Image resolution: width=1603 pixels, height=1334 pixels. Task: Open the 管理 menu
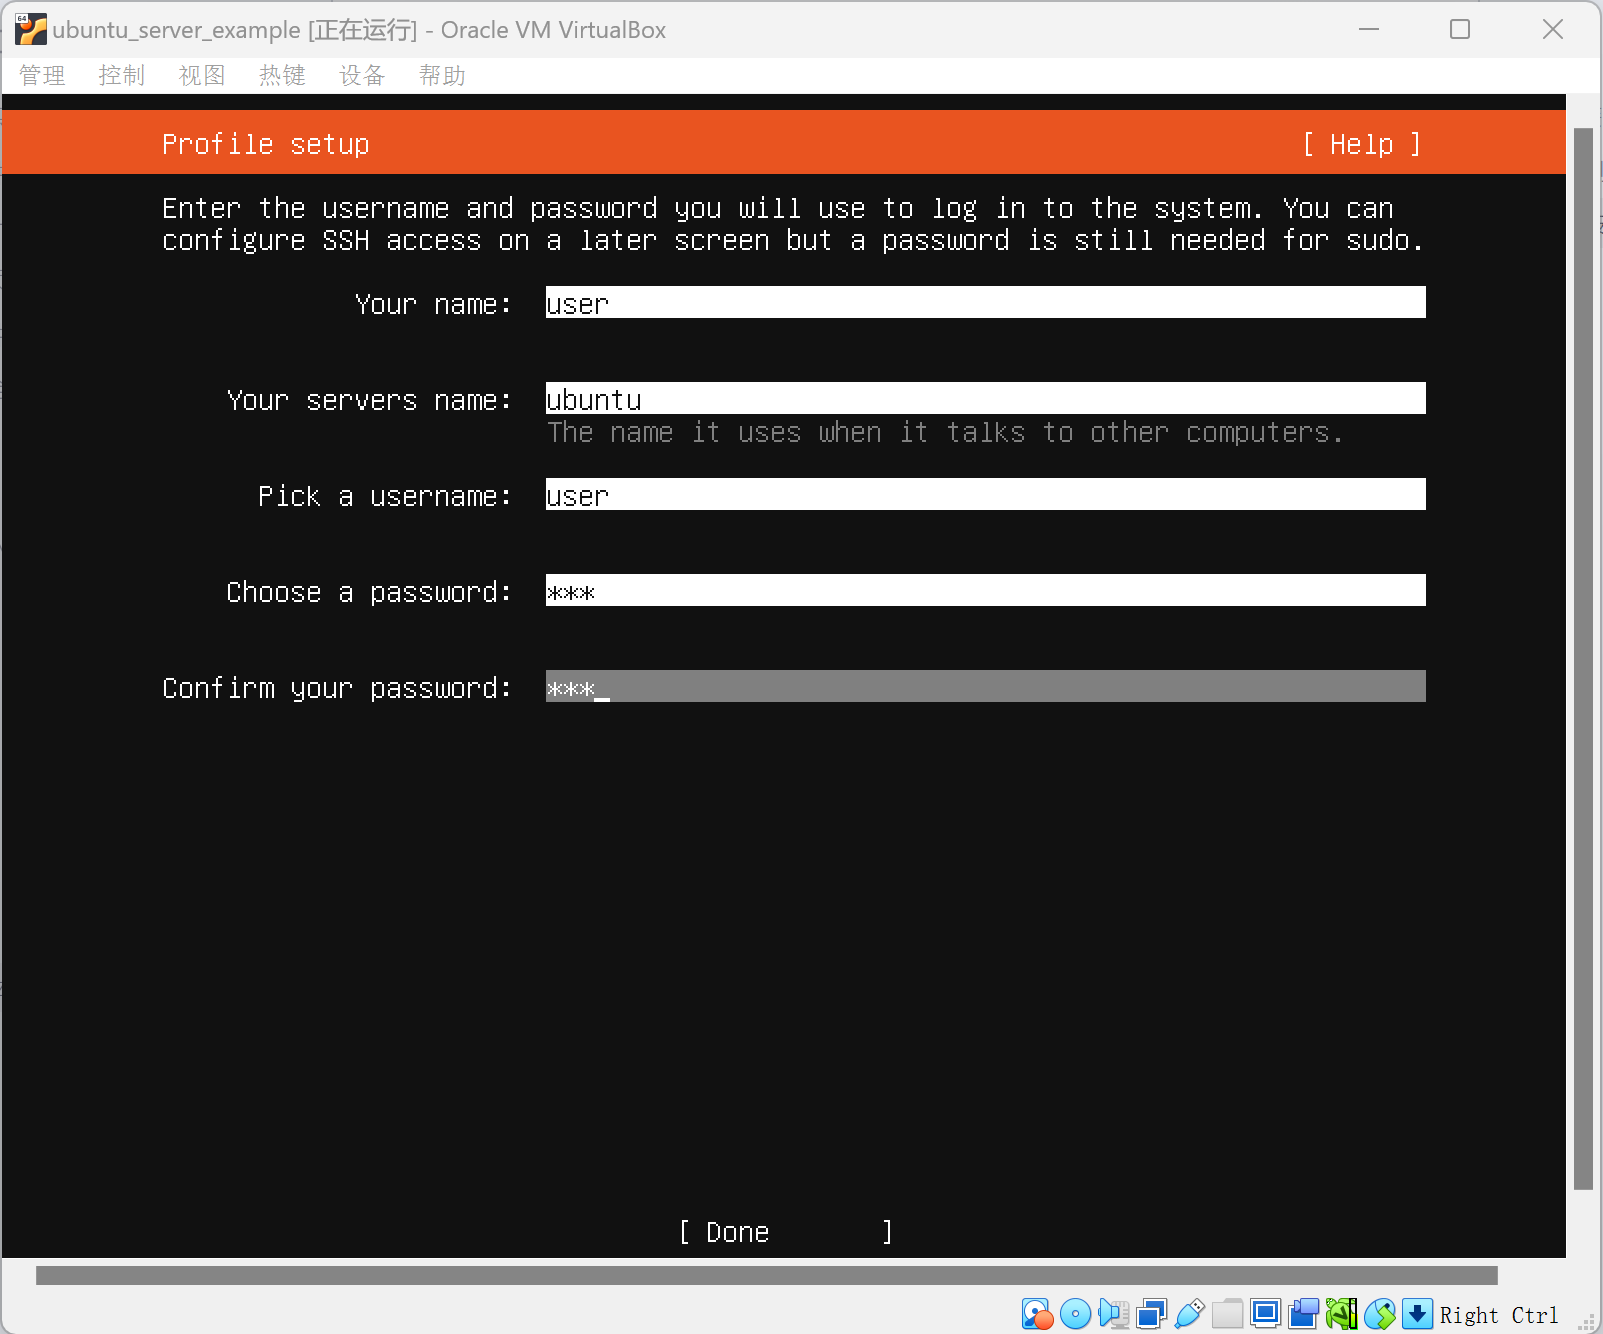[x=42, y=76]
